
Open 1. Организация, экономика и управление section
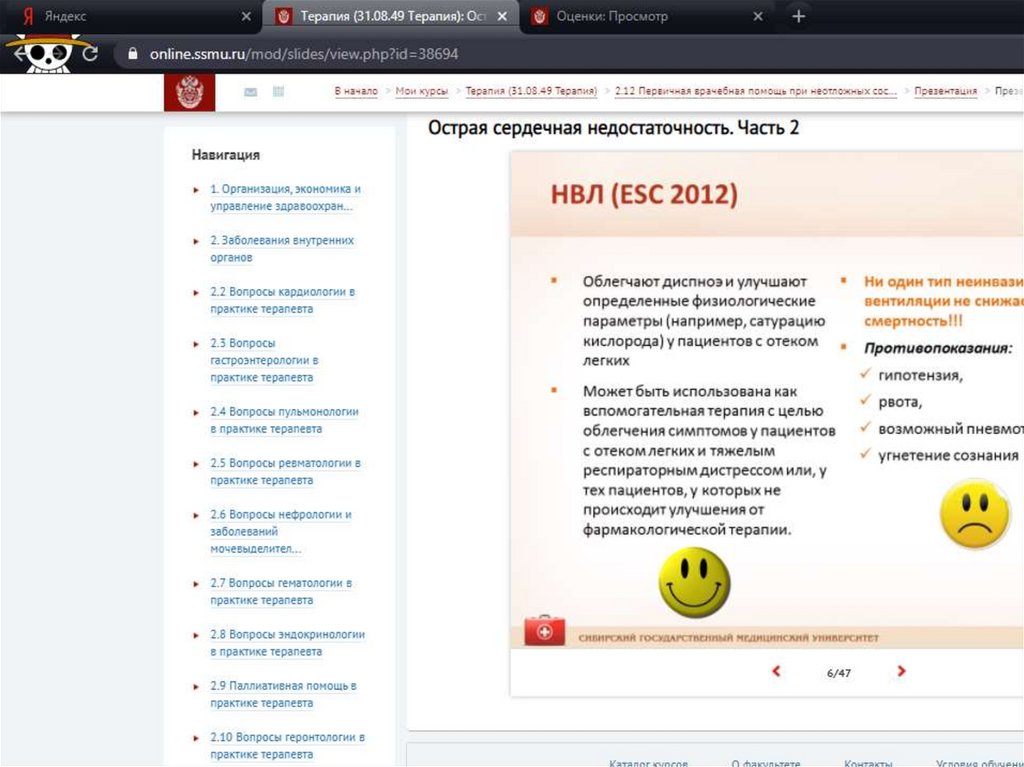coord(285,197)
